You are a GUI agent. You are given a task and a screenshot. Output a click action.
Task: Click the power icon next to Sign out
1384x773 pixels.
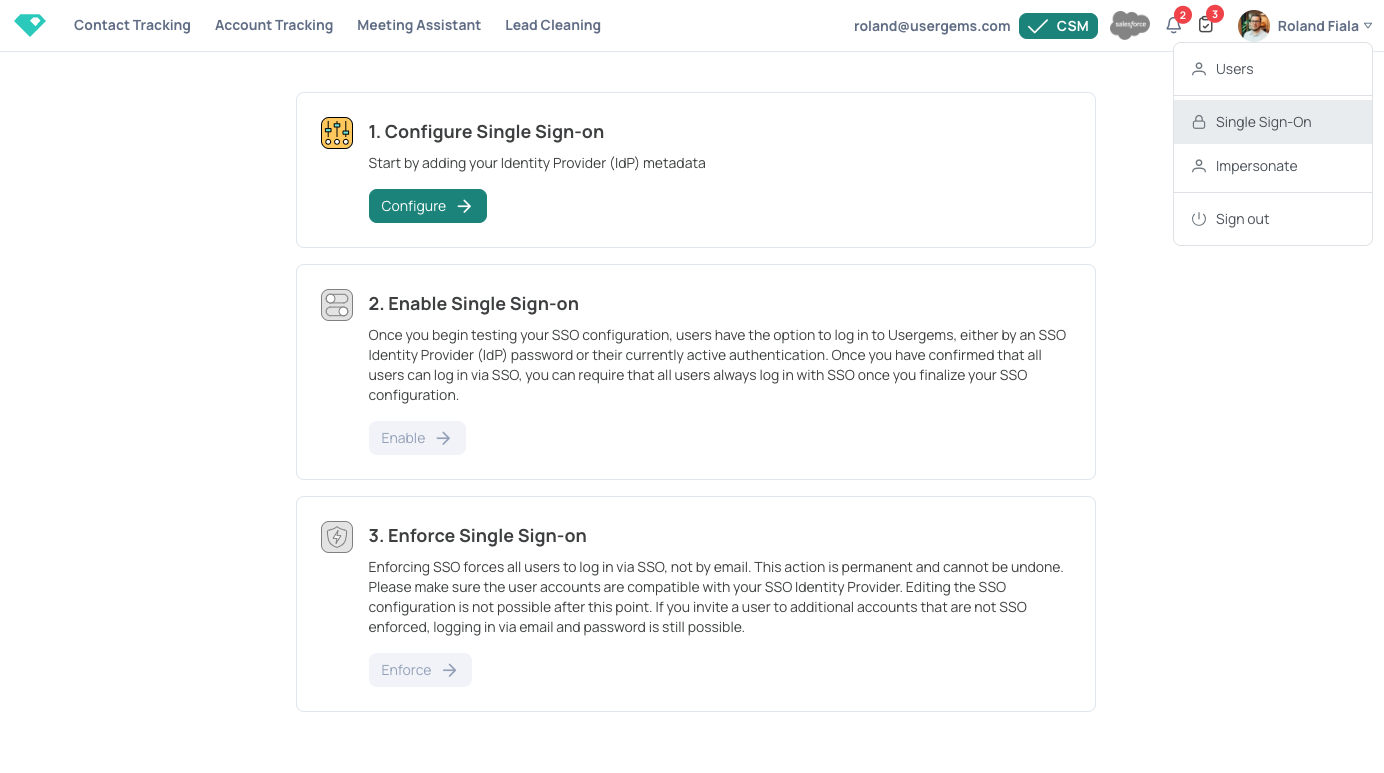click(1198, 219)
